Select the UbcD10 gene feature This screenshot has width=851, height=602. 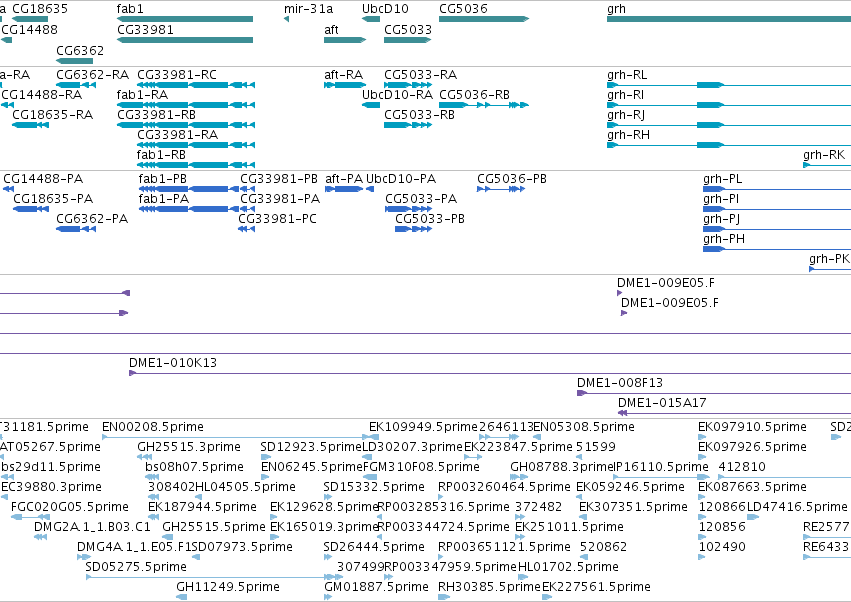click(x=371, y=19)
